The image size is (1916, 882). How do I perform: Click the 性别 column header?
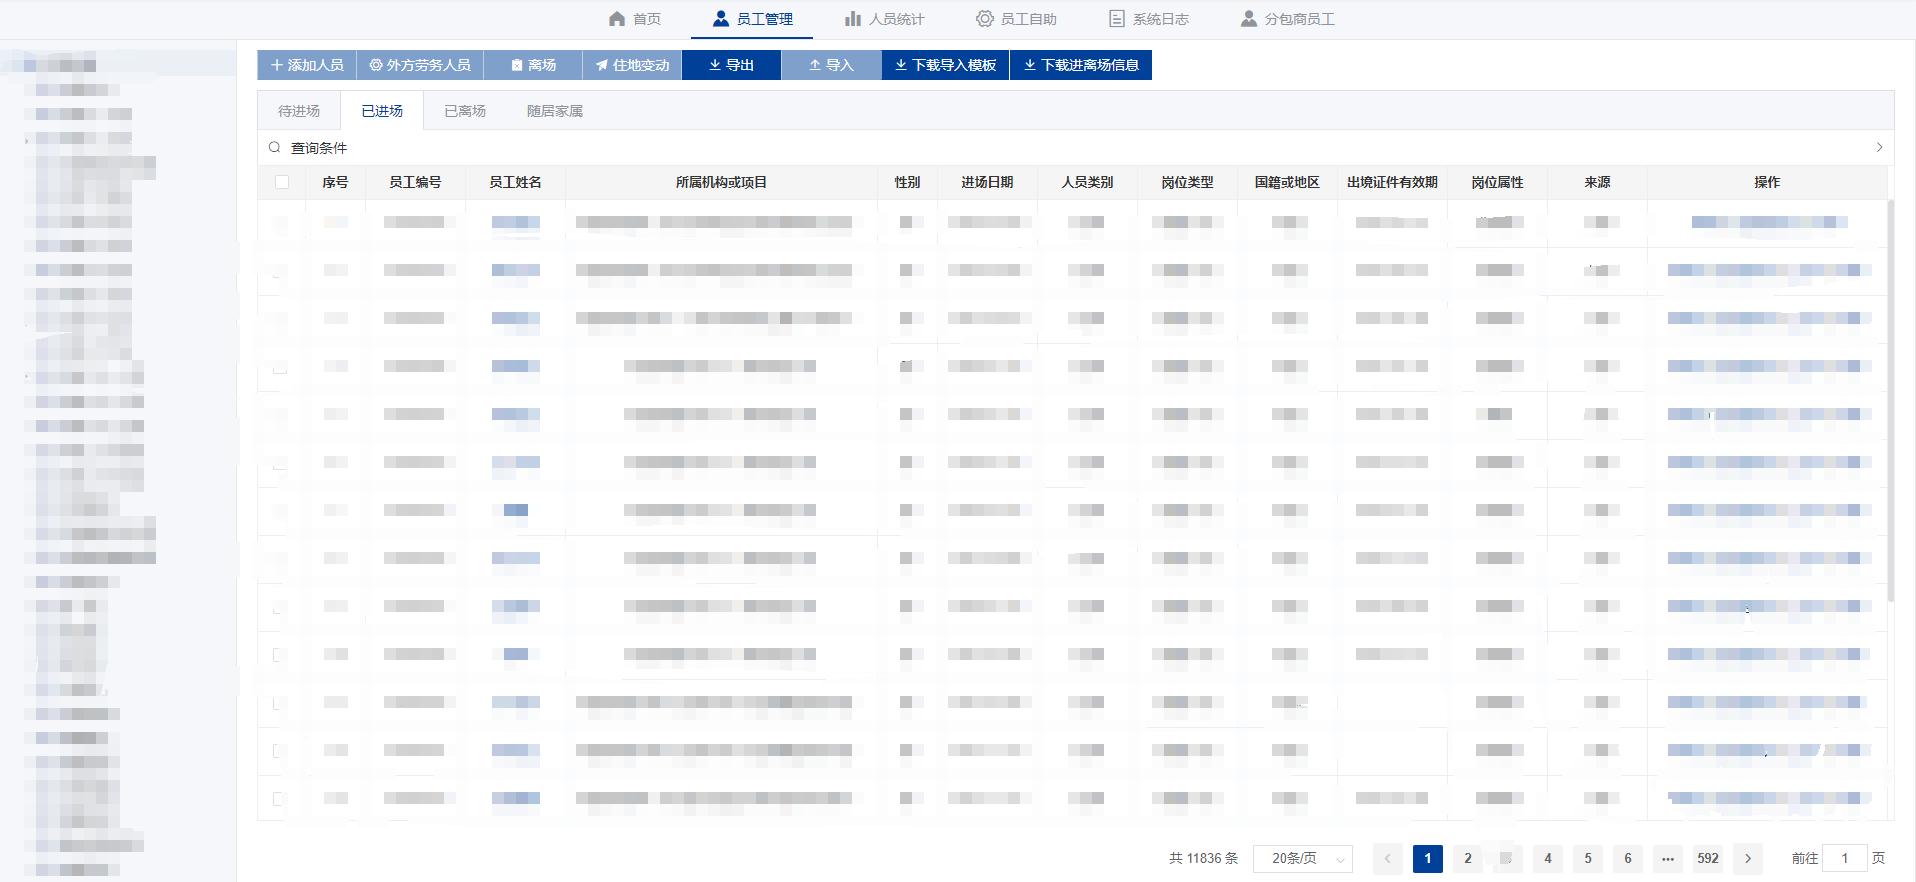tap(907, 182)
